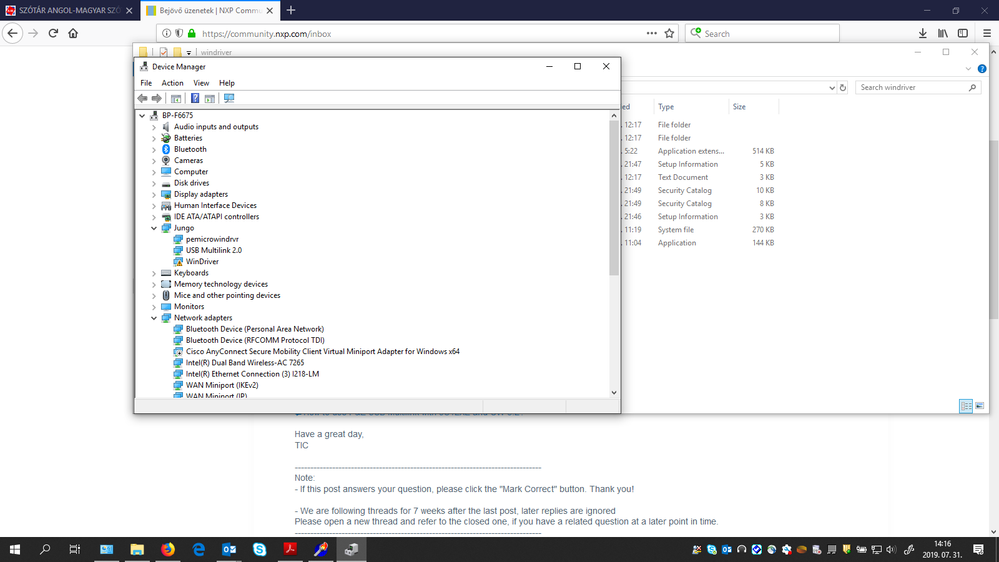Switch to the SZÓTÁR ANGOL-MAGYAR browser tab

pos(69,10)
